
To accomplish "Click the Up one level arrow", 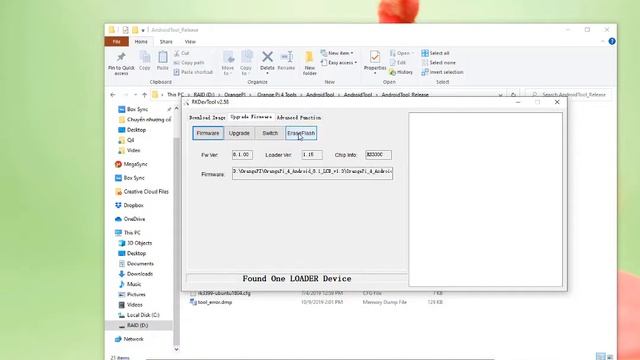I will click(144, 95).
